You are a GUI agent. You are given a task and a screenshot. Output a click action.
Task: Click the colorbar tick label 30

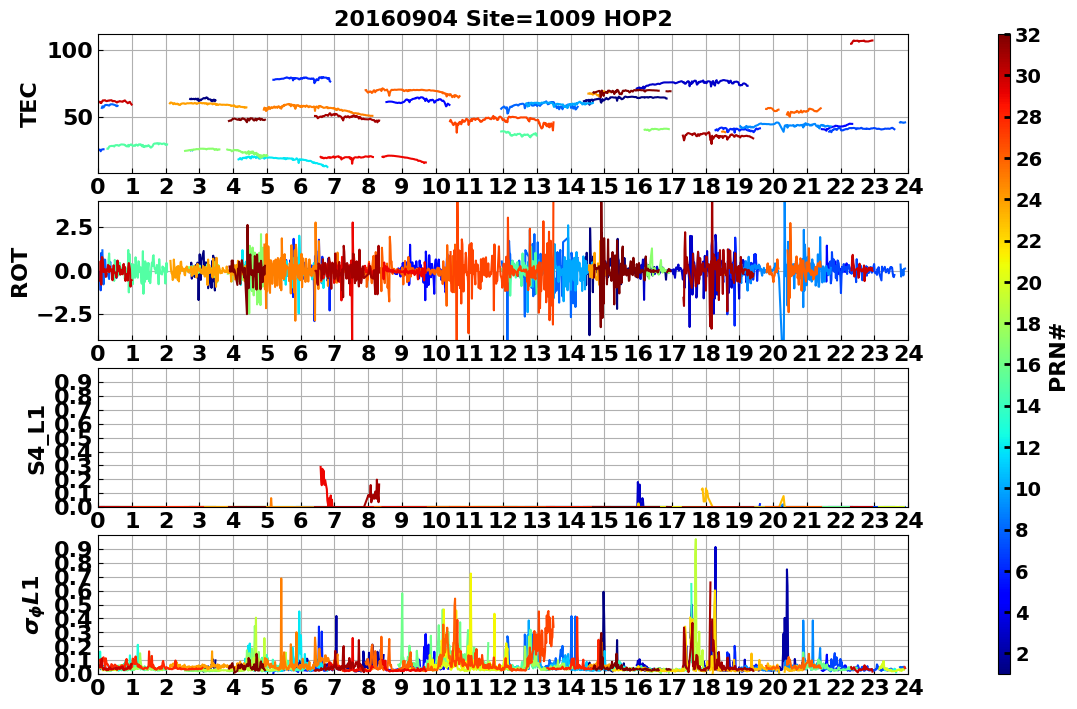(x=1028, y=76)
